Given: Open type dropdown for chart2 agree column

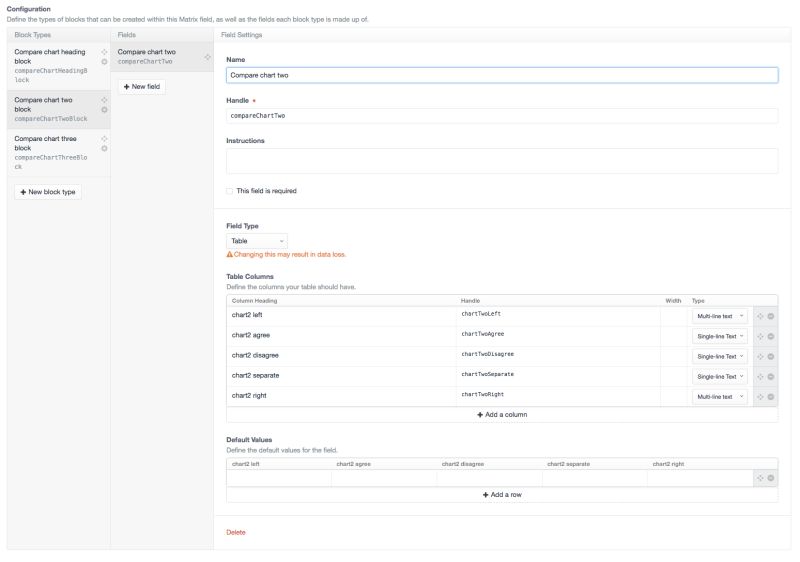Looking at the screenshot, I should tap(719, 337).
